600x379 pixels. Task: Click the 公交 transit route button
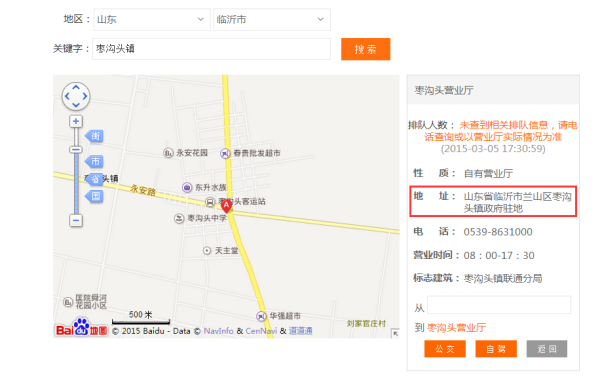point(445,349)
